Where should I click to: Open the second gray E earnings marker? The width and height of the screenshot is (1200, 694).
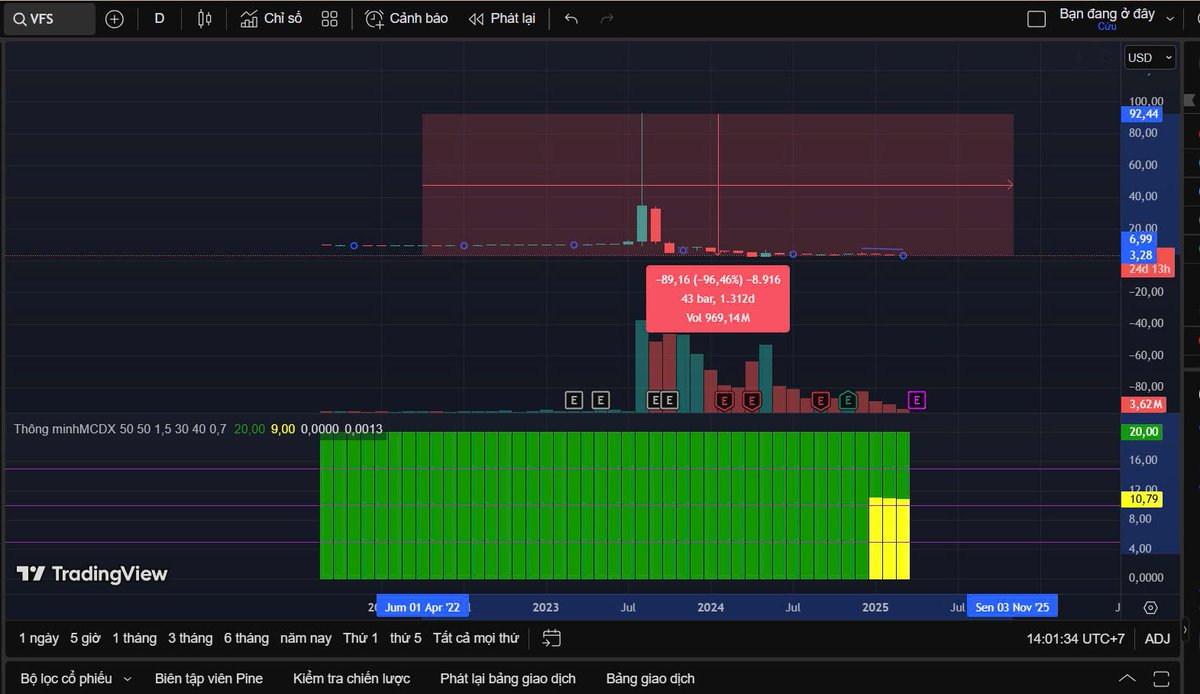pyautogui.click(x=600, y=400)
